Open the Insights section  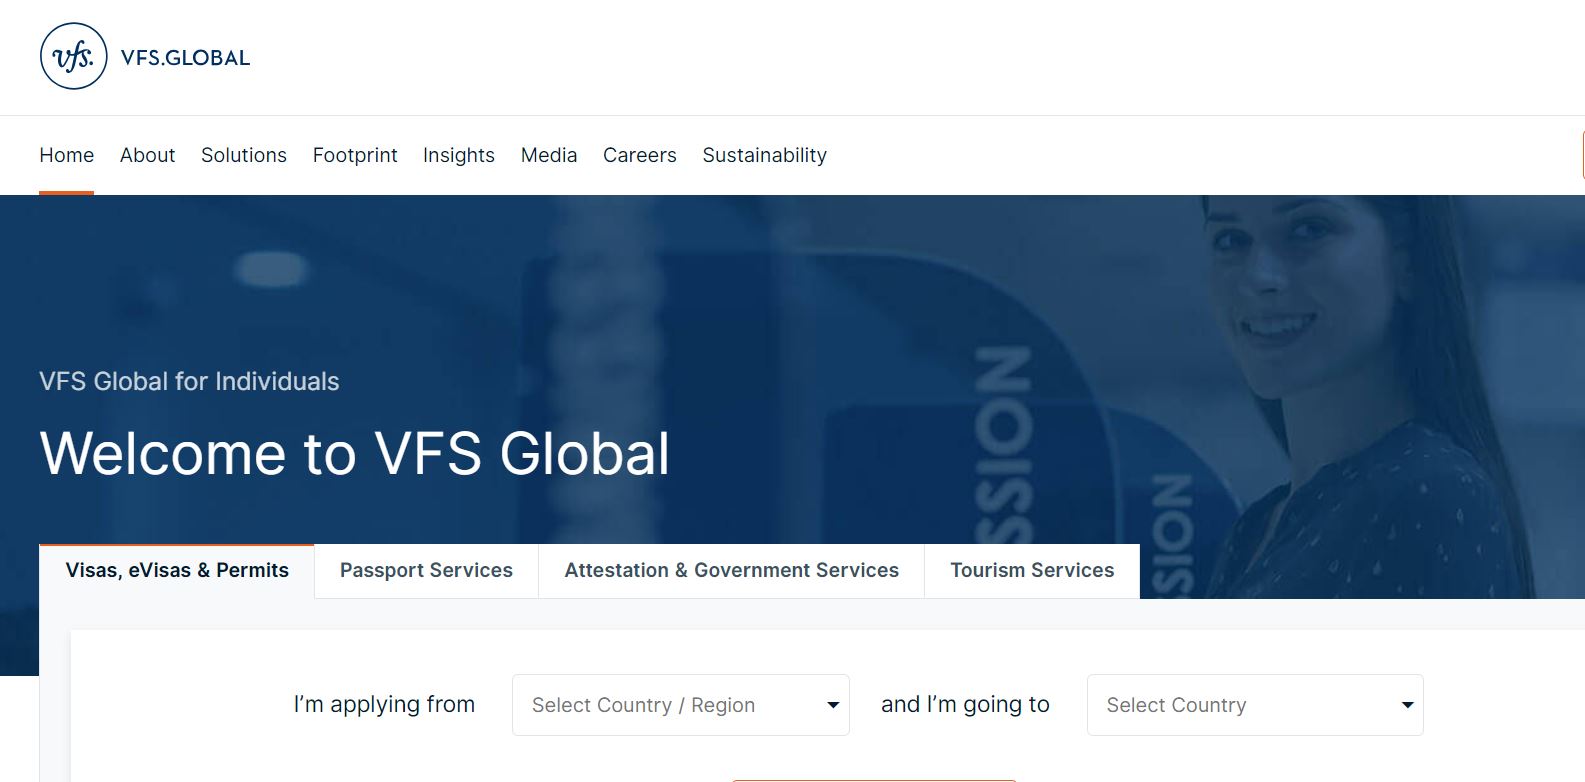click(459, 155)
